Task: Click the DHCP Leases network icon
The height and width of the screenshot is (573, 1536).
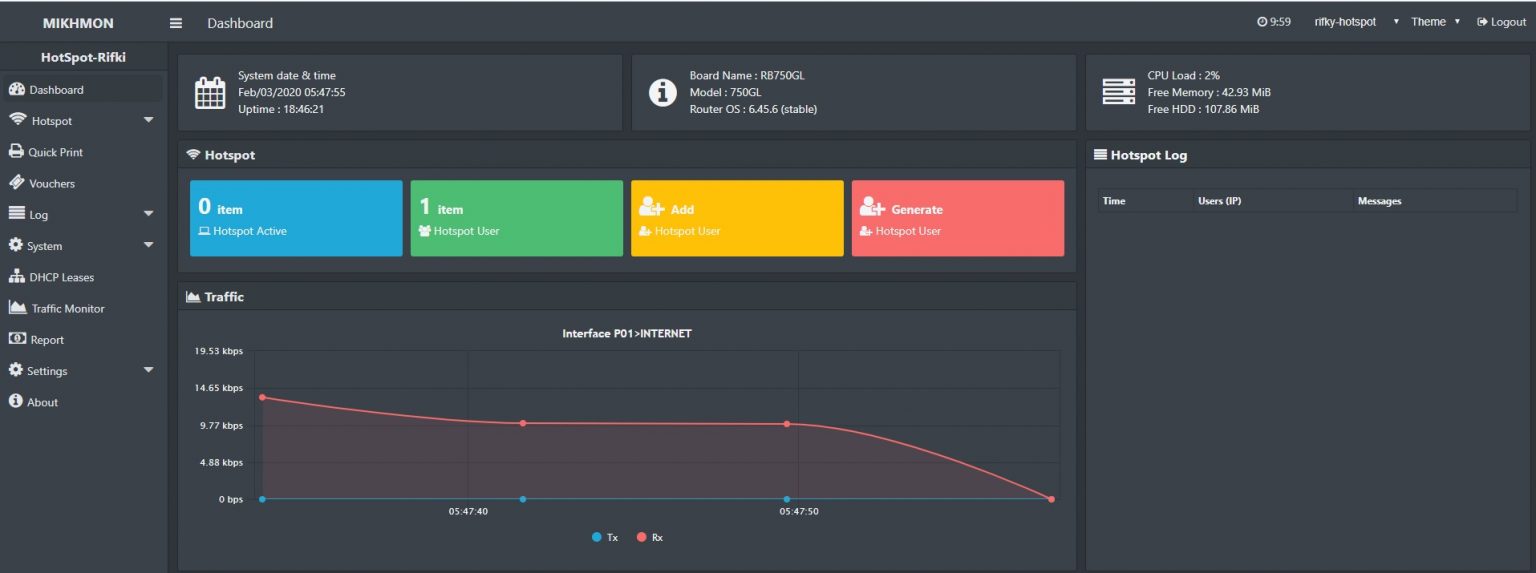Action: [x=16, y=276]
